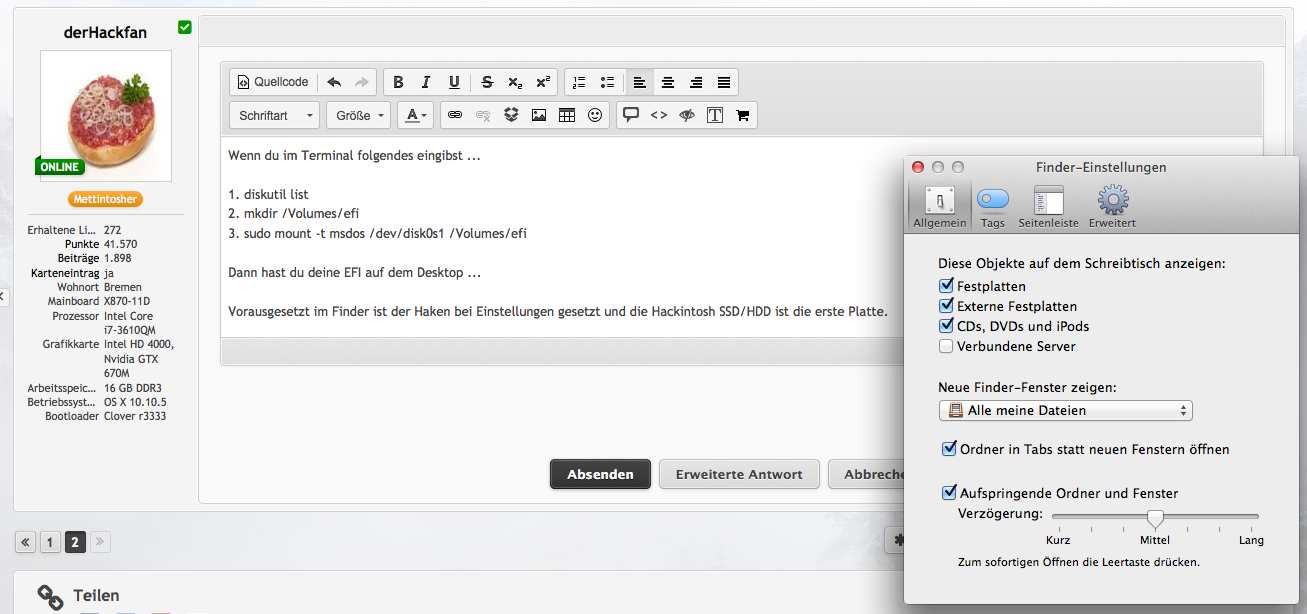Align text left in editor
This screenshot has height=614, width=1307.
(640, 82)
